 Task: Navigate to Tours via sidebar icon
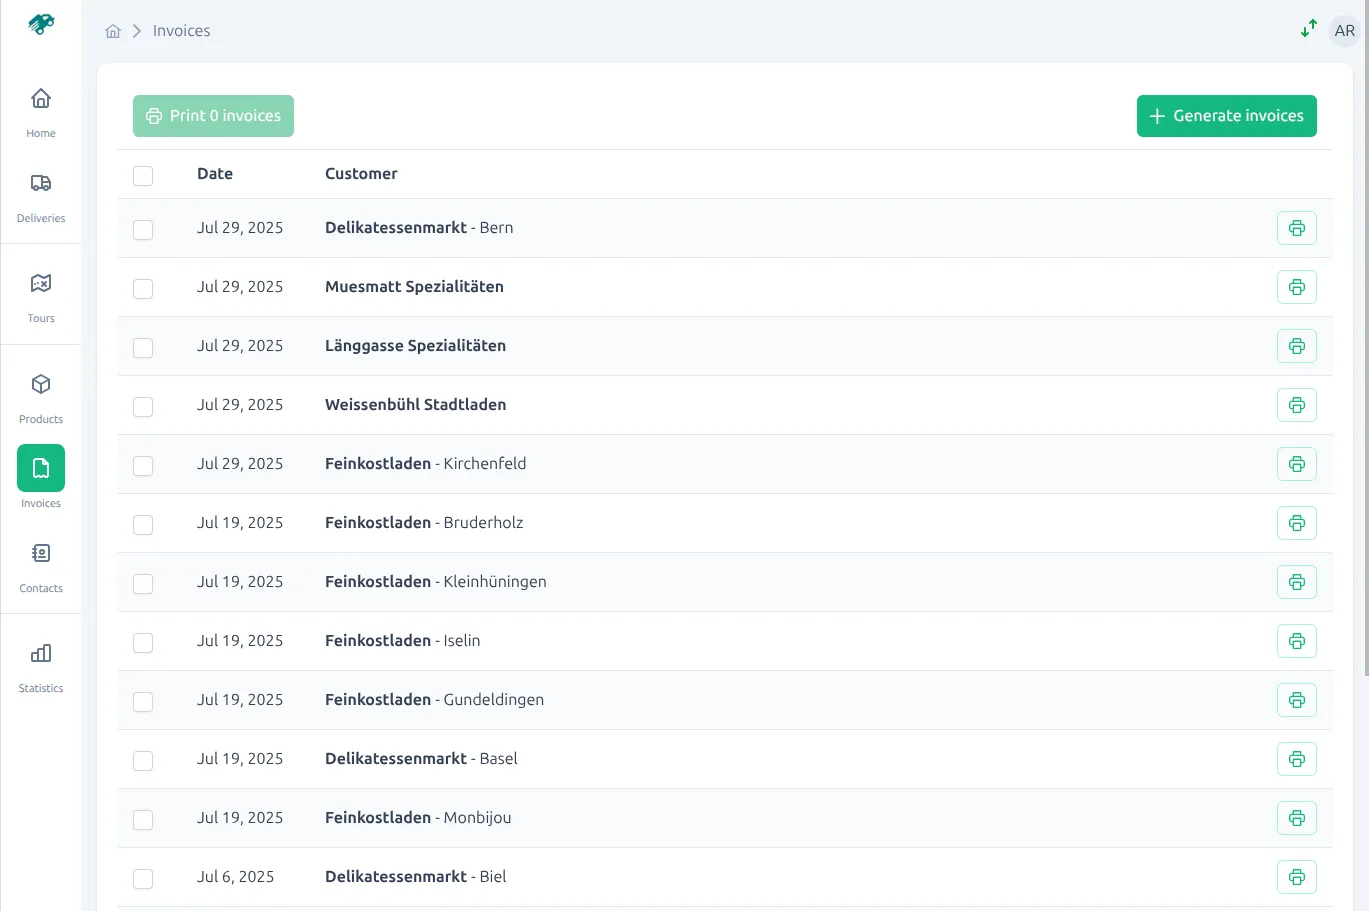coord(40,295)
